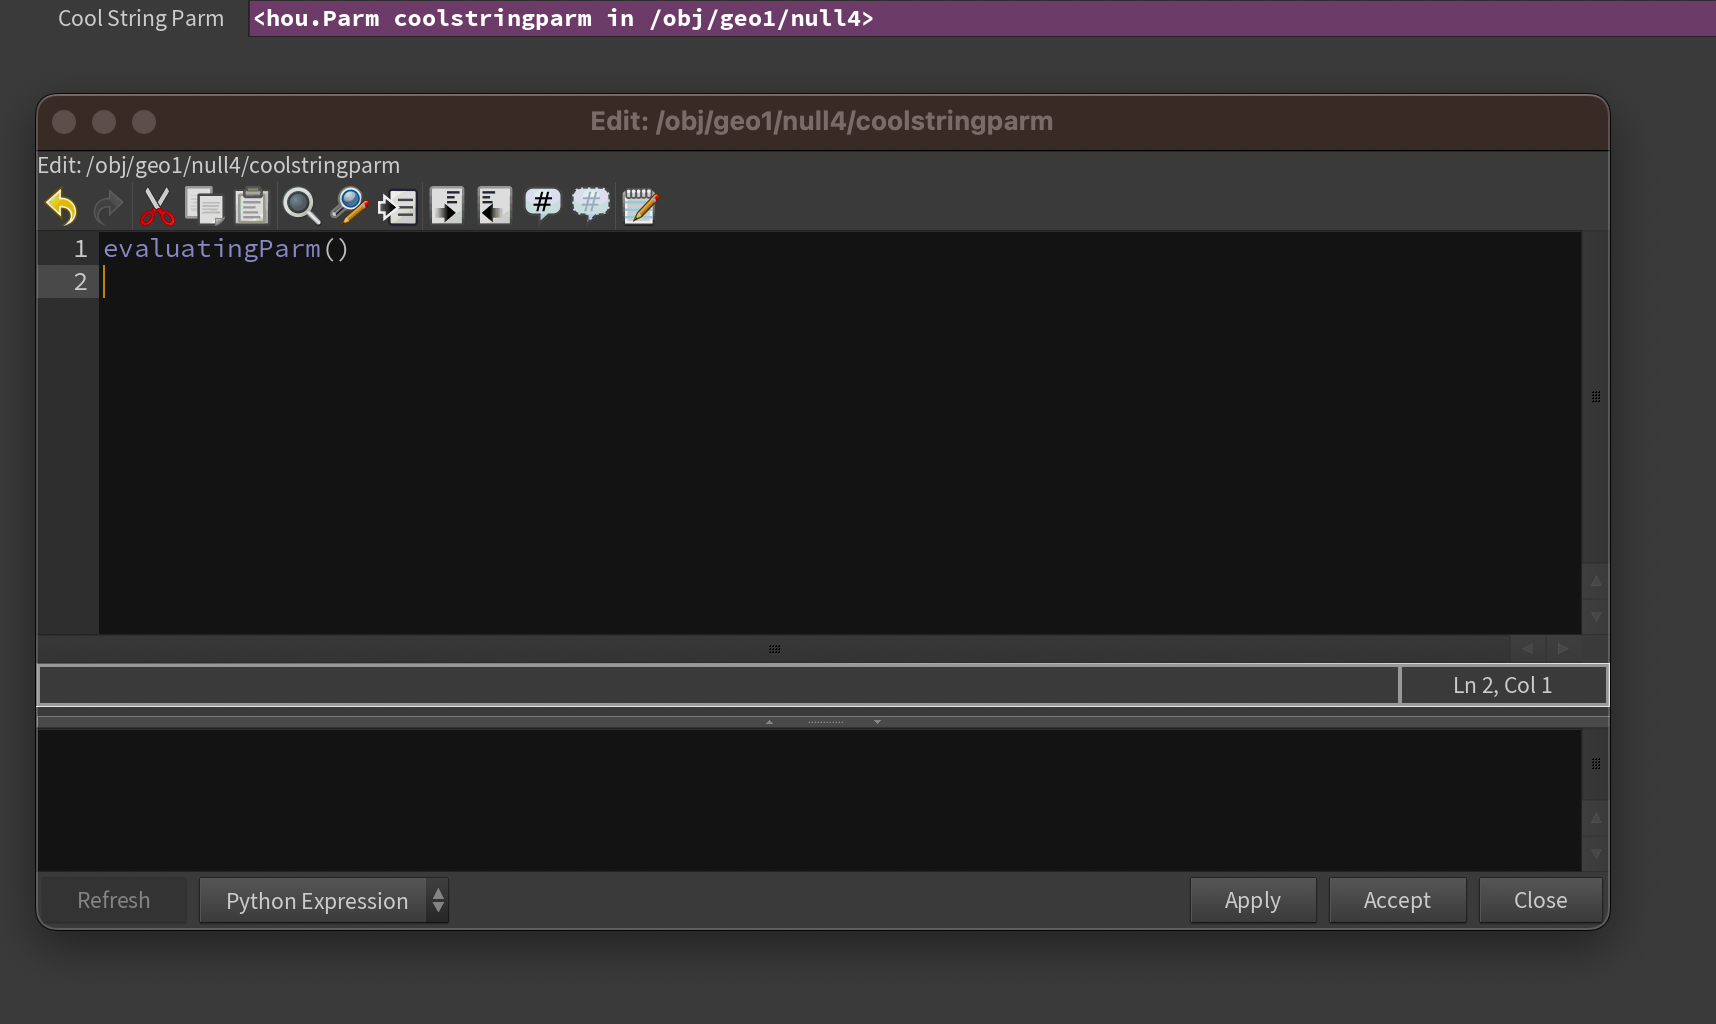Comment the line with the # bubble icon
Viewport: 1716px width, 1024px height.
pos(543,204)
